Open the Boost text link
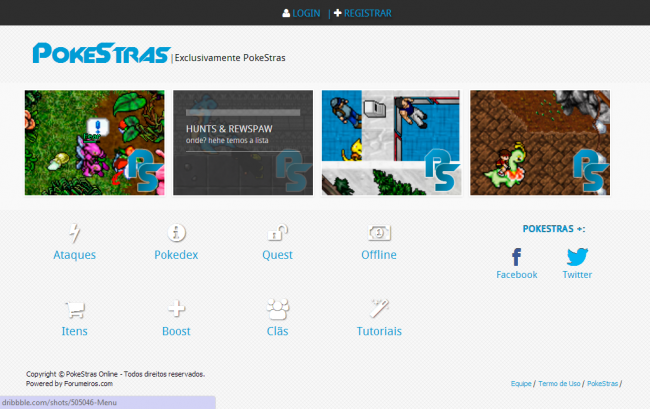Image resolution: width=650 pixels, height=409 pixels. (x=176, y=331)
